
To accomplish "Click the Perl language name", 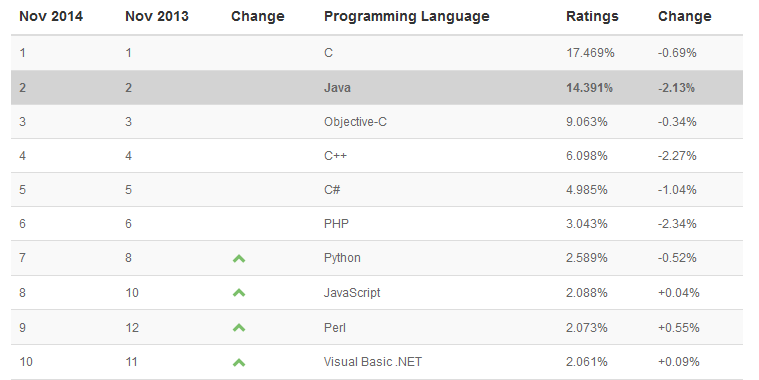I will click(x=335, y=328).
